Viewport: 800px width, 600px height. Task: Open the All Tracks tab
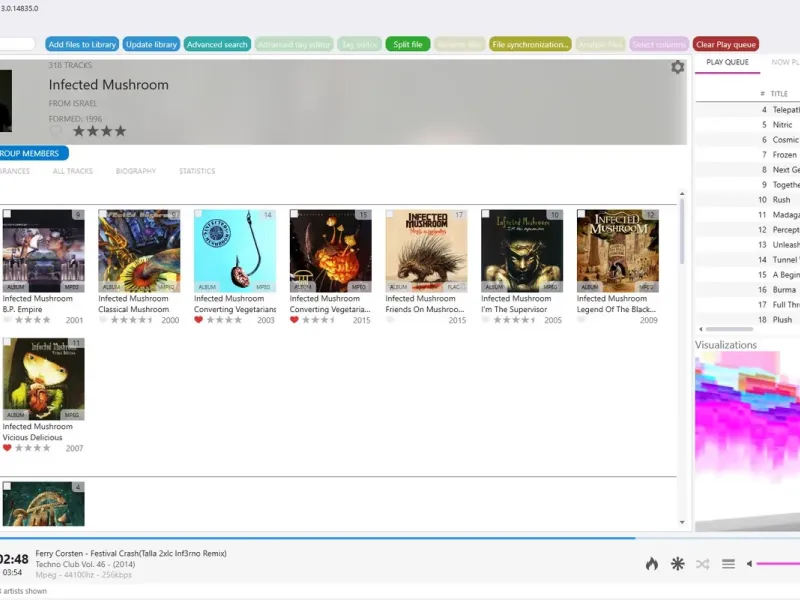72,171
